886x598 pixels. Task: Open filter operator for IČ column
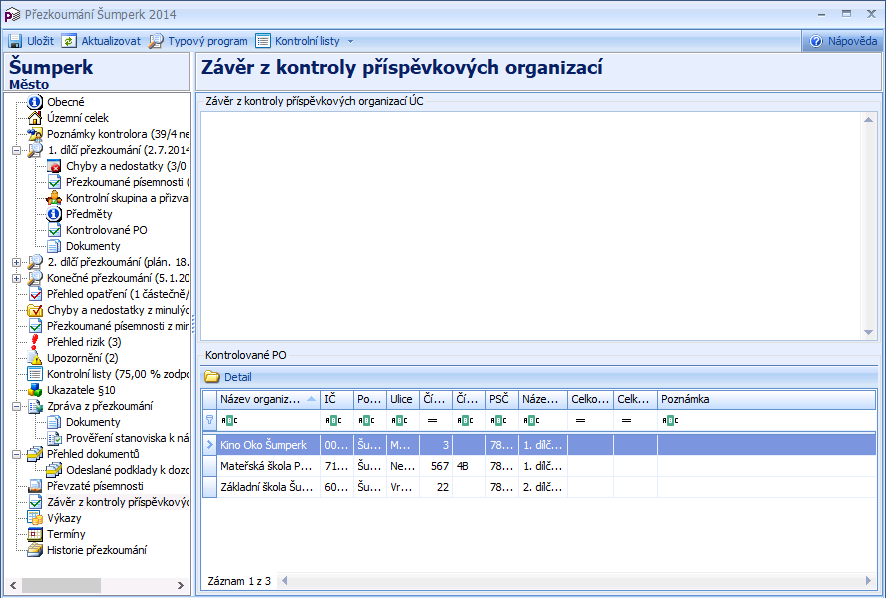(333, 421)
